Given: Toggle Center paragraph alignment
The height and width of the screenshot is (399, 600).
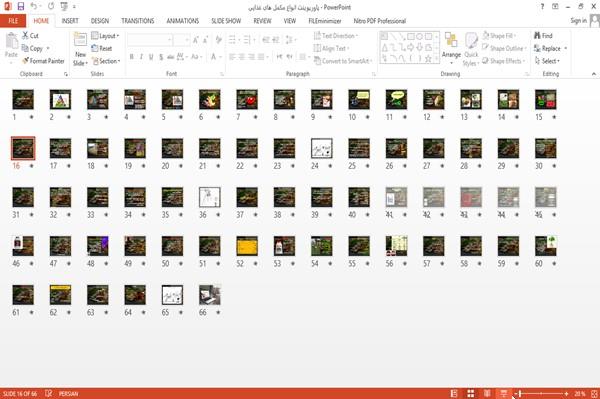Looking at the screenshot, I should tap(241, 57).
